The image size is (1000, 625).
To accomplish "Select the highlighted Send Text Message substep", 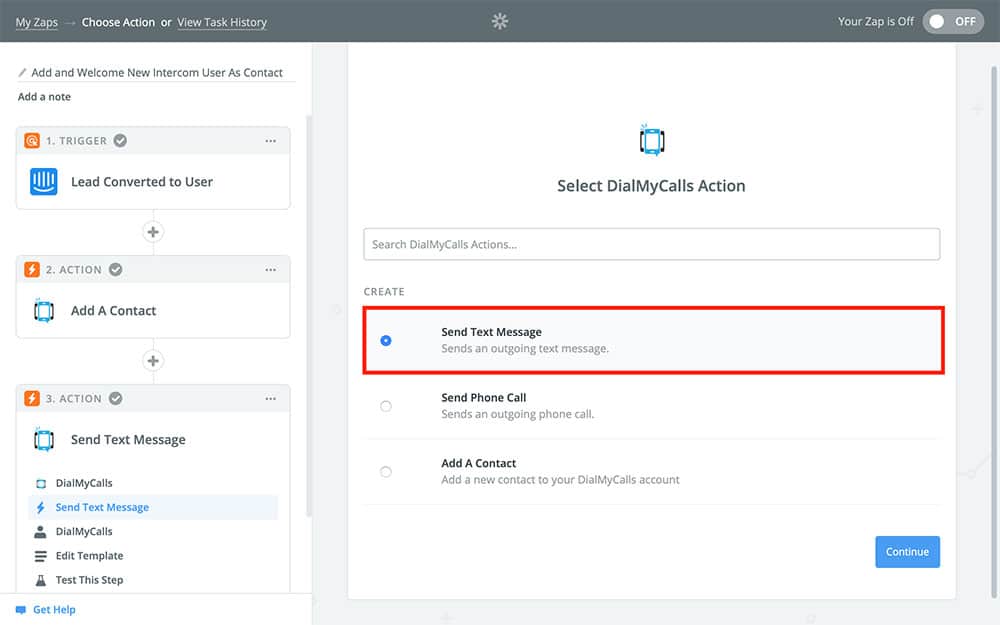I will [x=102, y=508].
